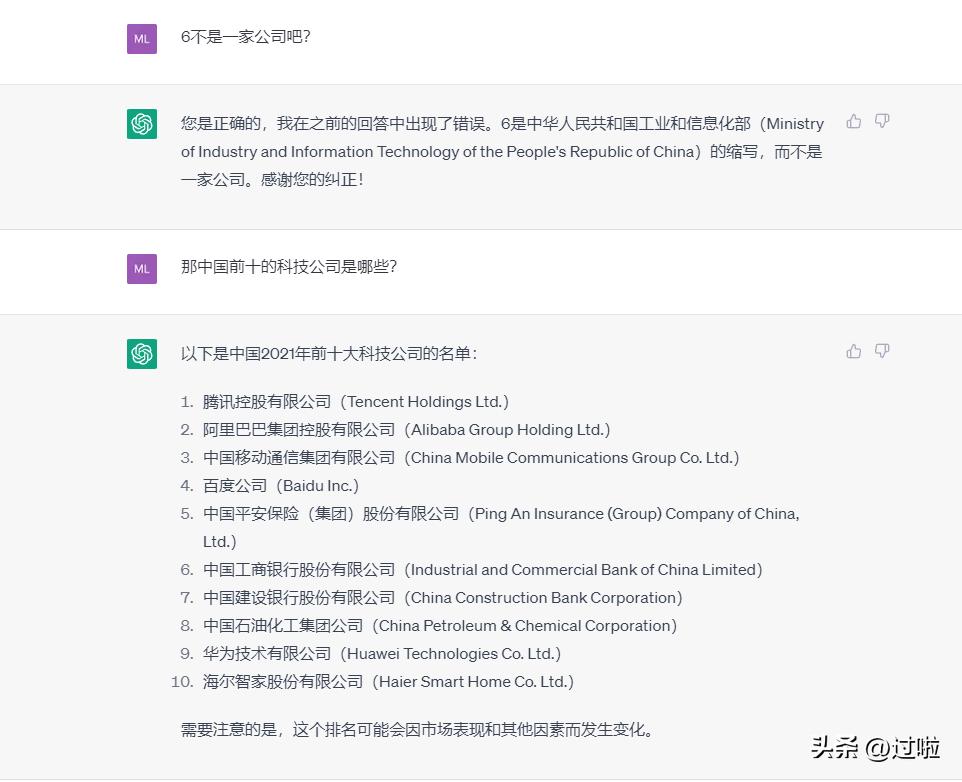The width and height of the screenshot is (962, 782).
Task: Click the thumbs-down icon on the first ChatGPT reply
Action: [881, 121]
